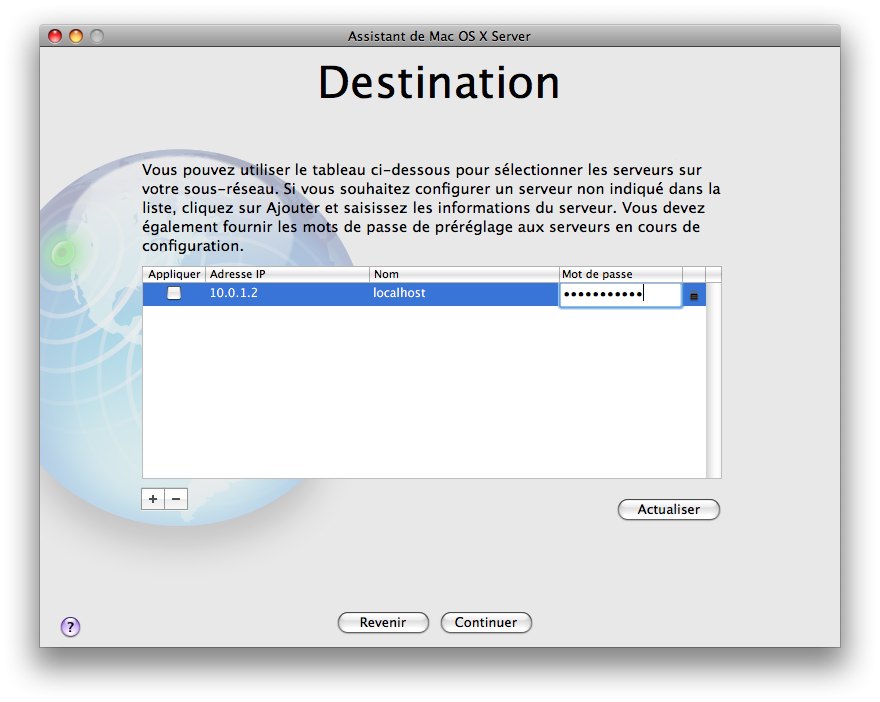Close the assistant window with red button
Viewport: 880px width, 702px height.
55,36
